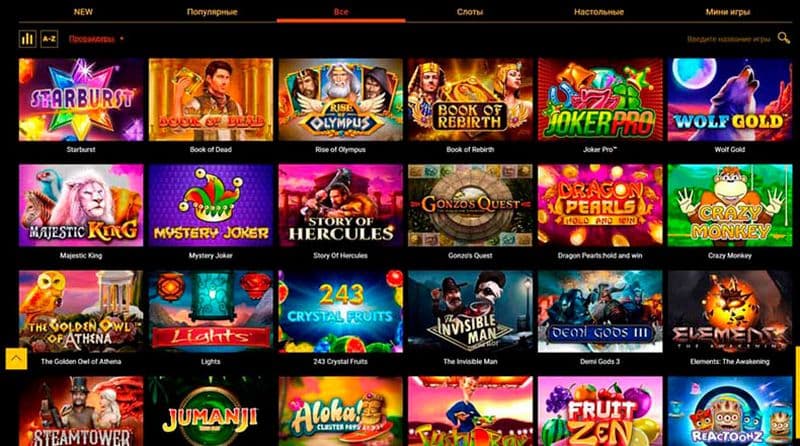The height and width of the screenshot is (446, 800).
Task: Click the Wolf Gold title link
Action: [x=730, y=150]
